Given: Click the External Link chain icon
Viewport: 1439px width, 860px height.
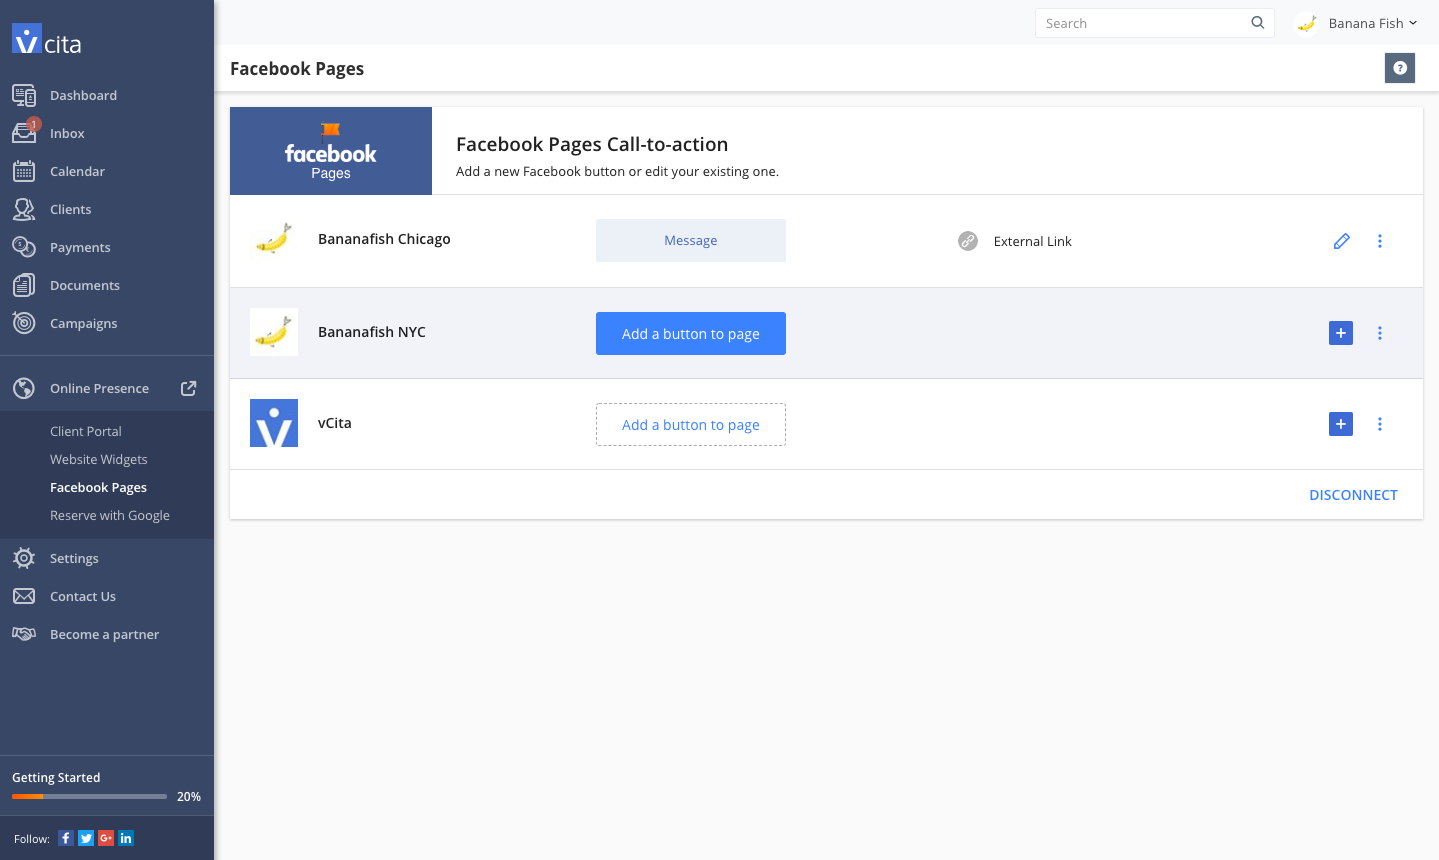Looking at the screenshot, I should [968, 241].
